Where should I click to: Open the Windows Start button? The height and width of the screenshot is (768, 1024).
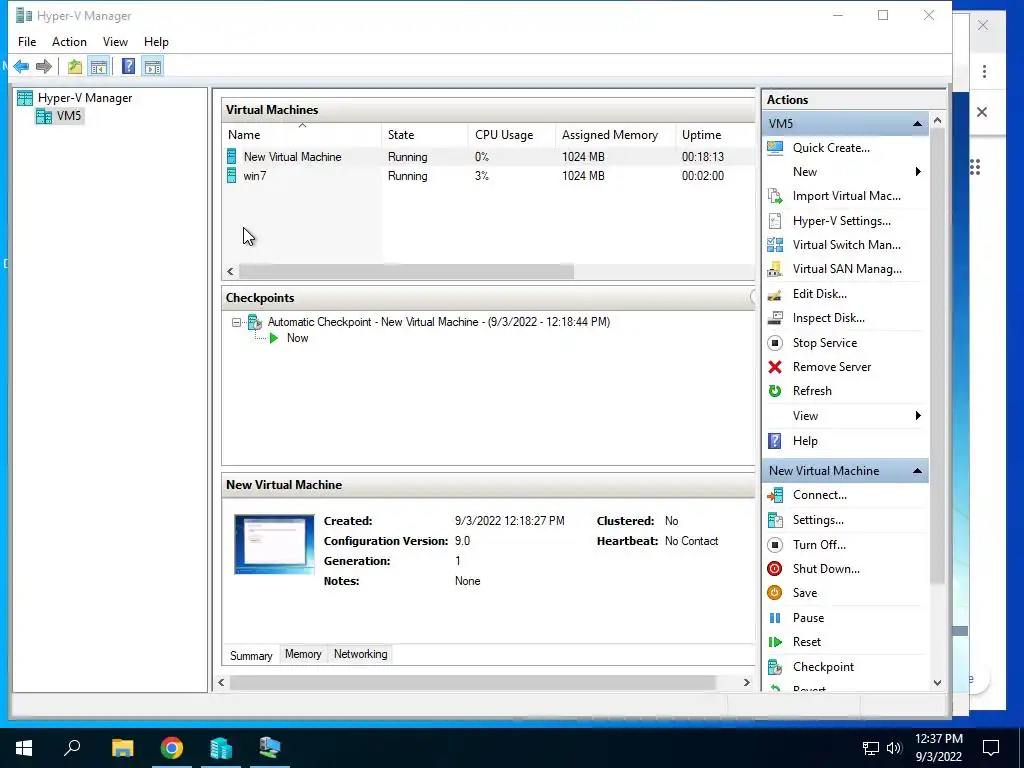click(x=24, y=748)
